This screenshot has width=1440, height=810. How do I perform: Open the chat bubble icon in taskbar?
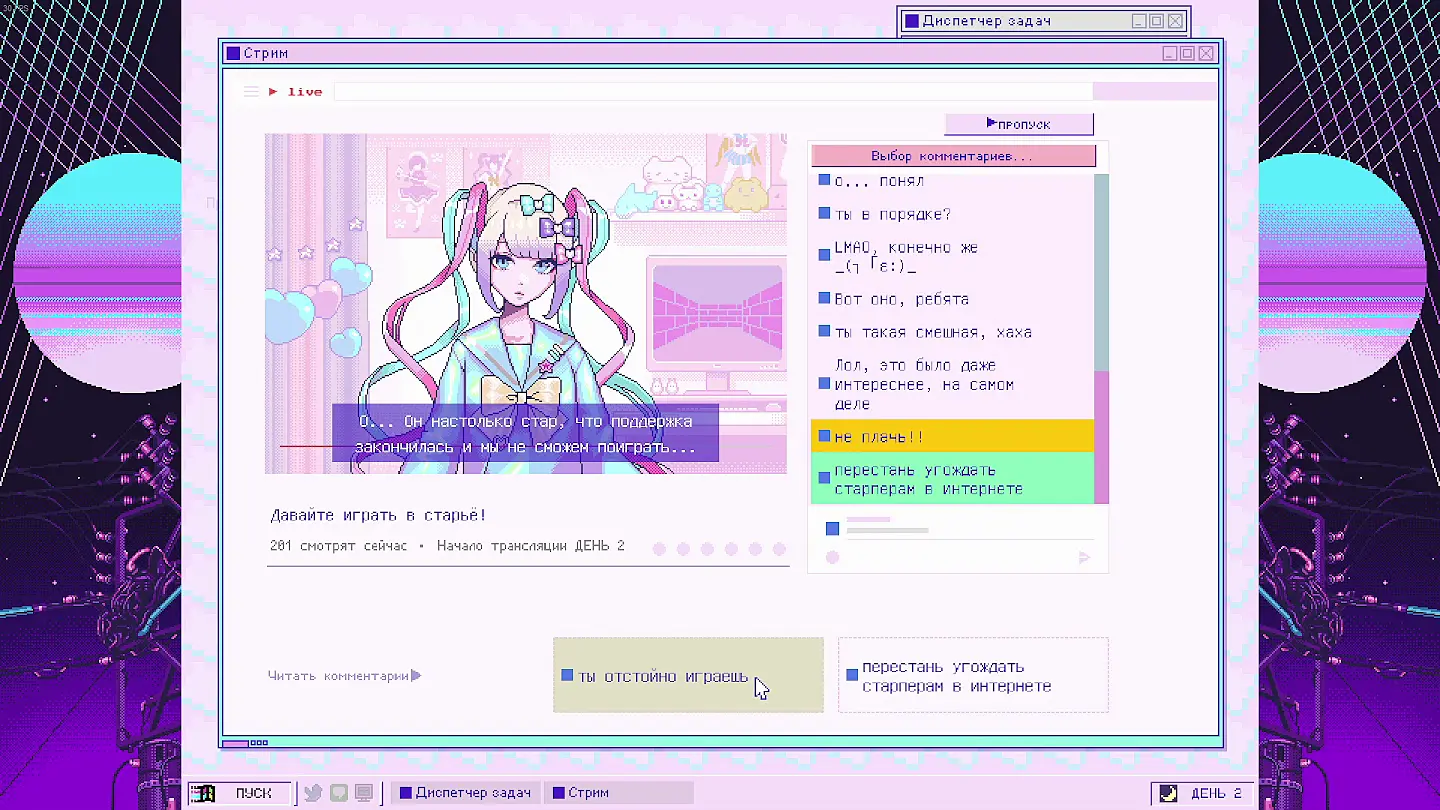[x=339, y=793]
